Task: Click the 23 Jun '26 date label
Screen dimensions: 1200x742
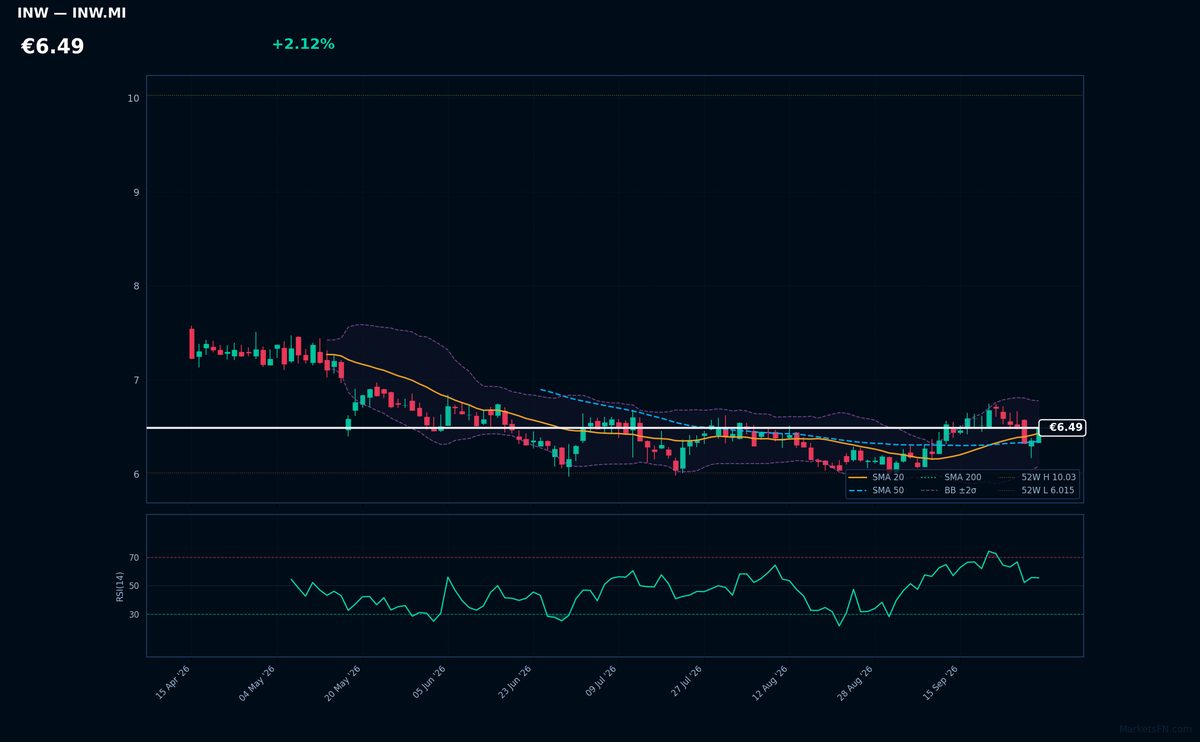Action: (x=514, y=682)
